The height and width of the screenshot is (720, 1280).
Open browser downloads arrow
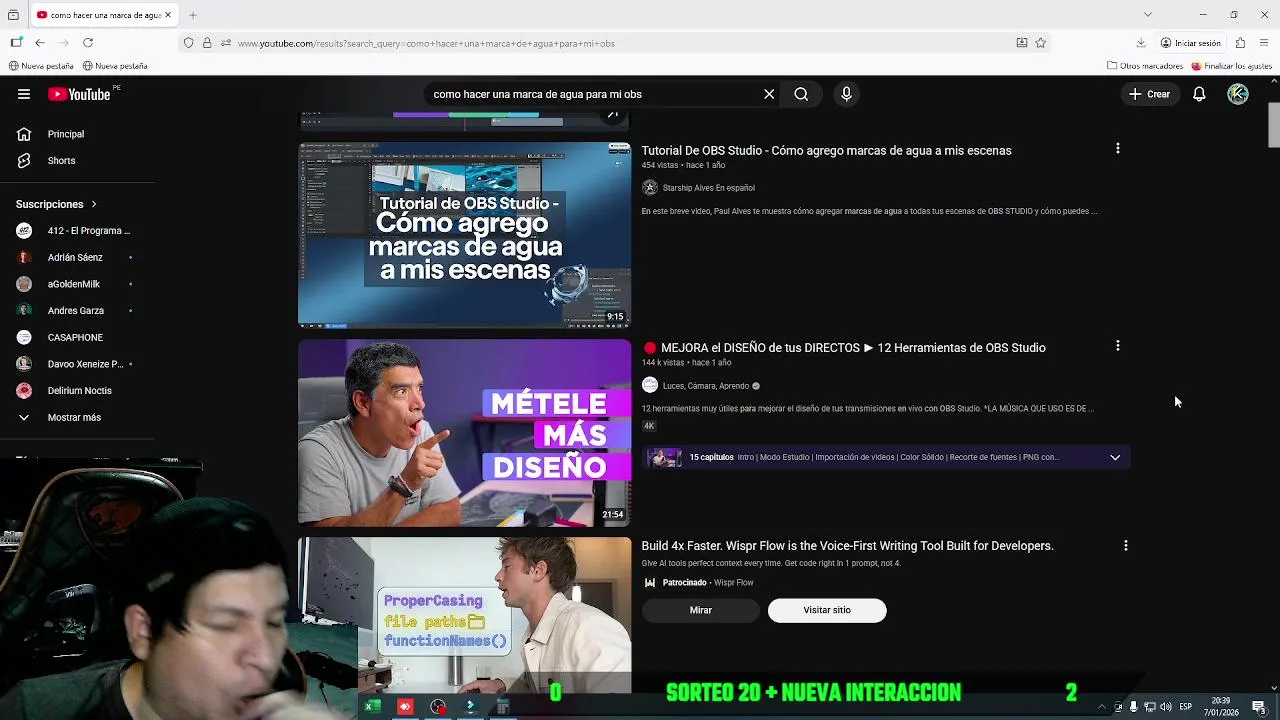(x=1141, y=43)
